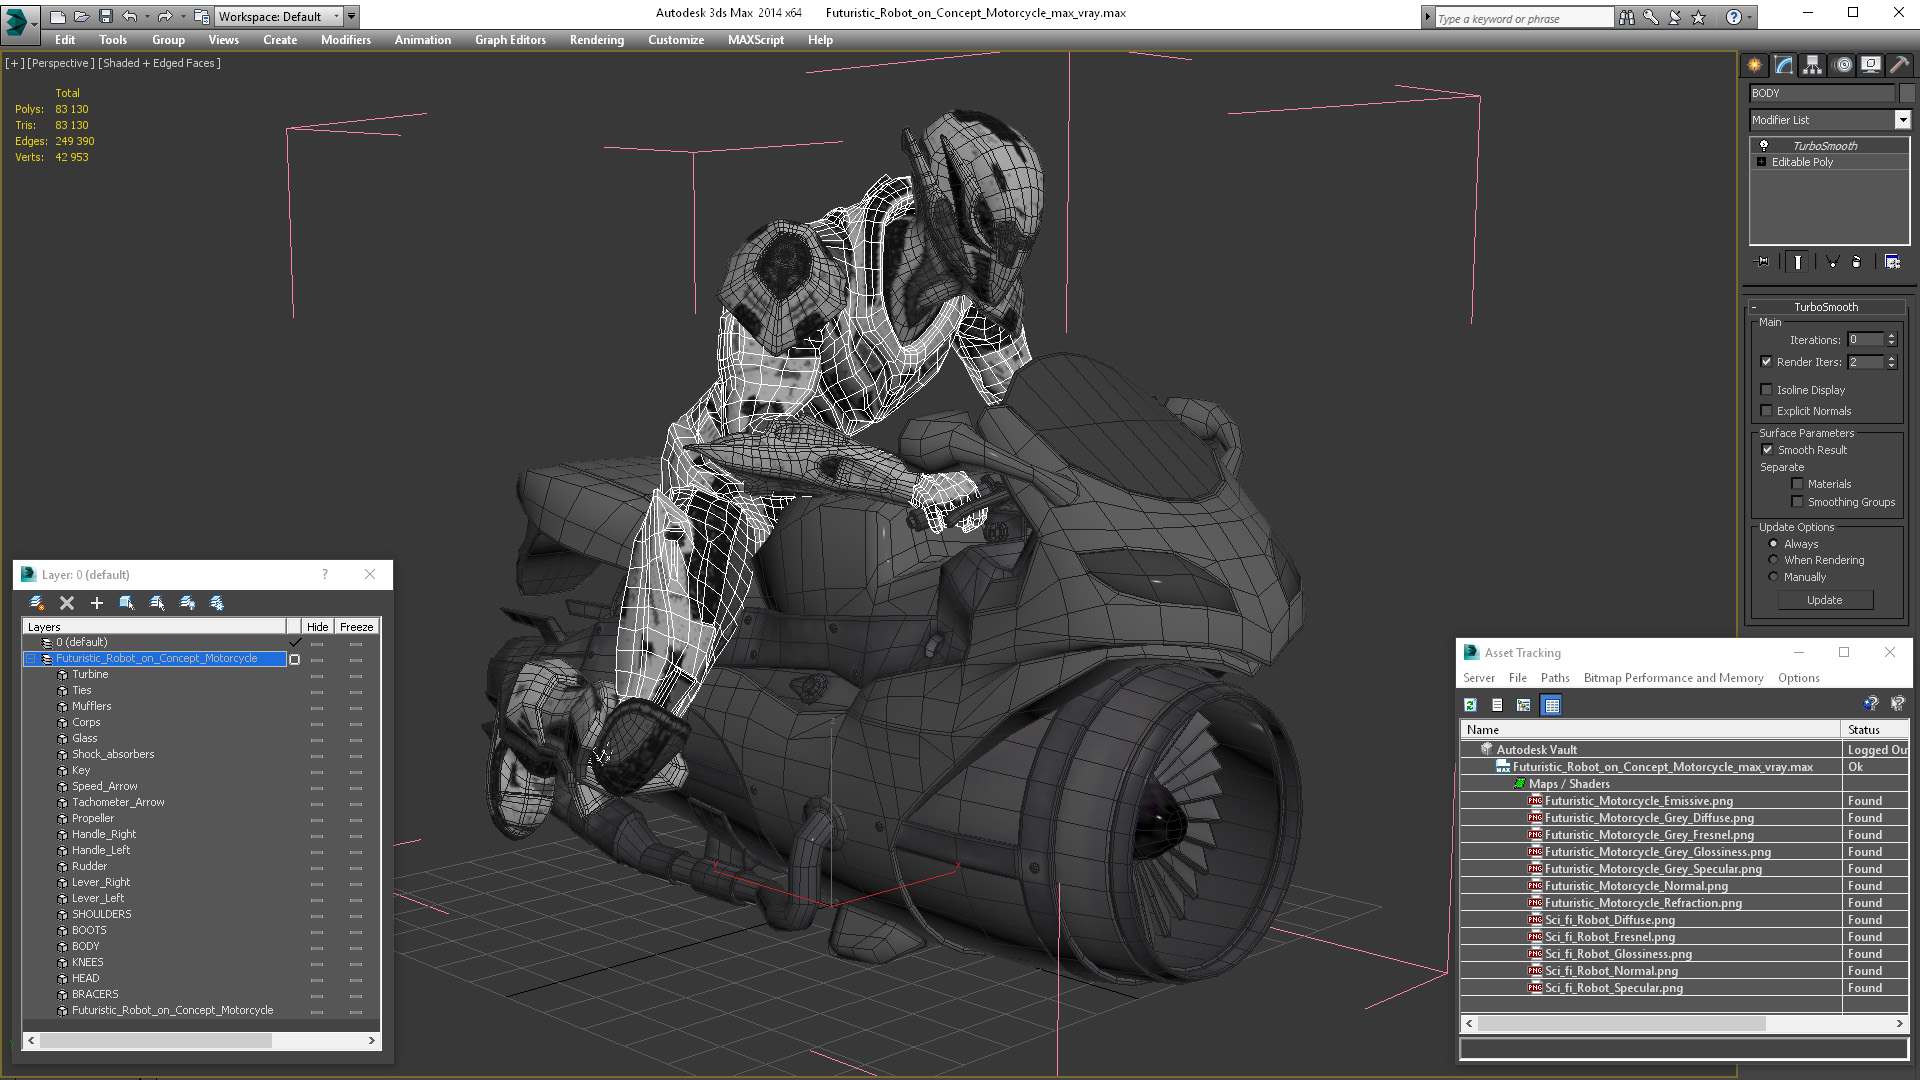Open the Rendering menu
The height and width of the screenshot is (1080, 1920).
coord(597,40)
